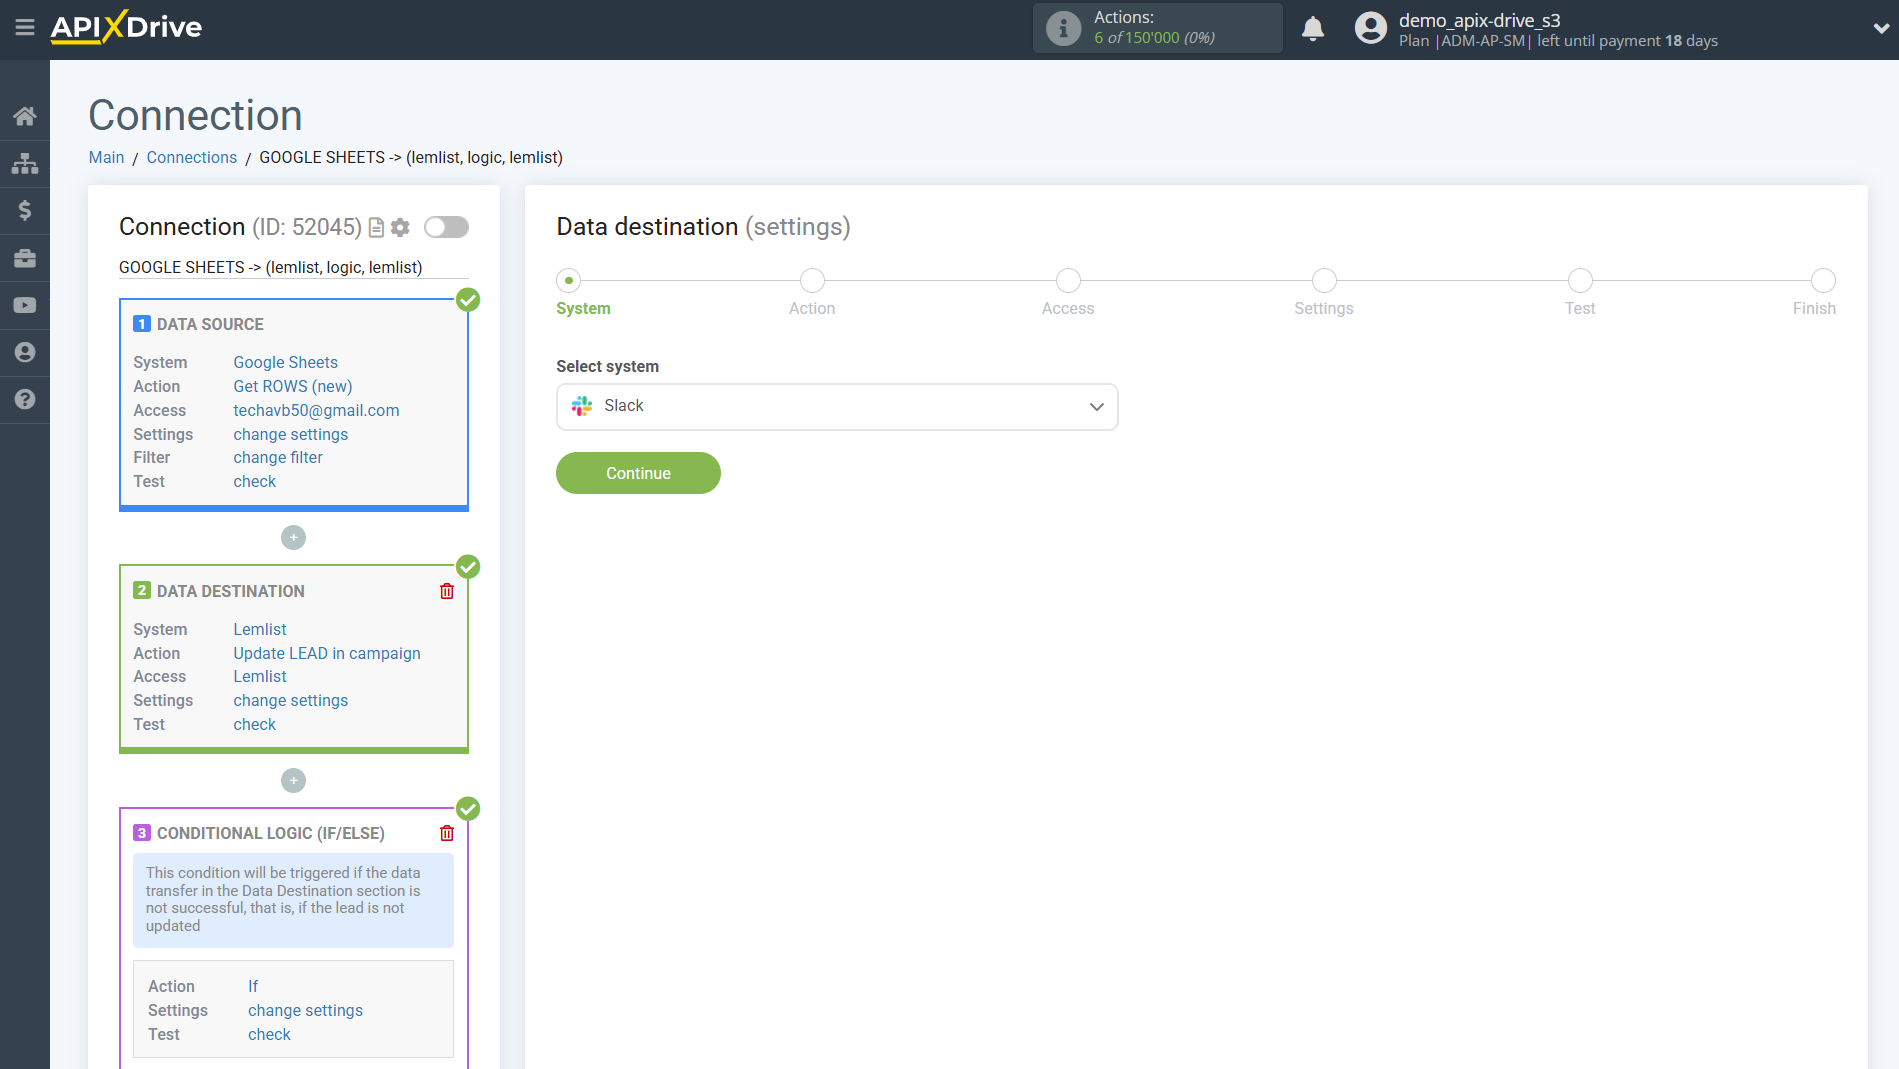Open the Select system dropdown
1899x1069 pixels.
click(x=837, y=407)
